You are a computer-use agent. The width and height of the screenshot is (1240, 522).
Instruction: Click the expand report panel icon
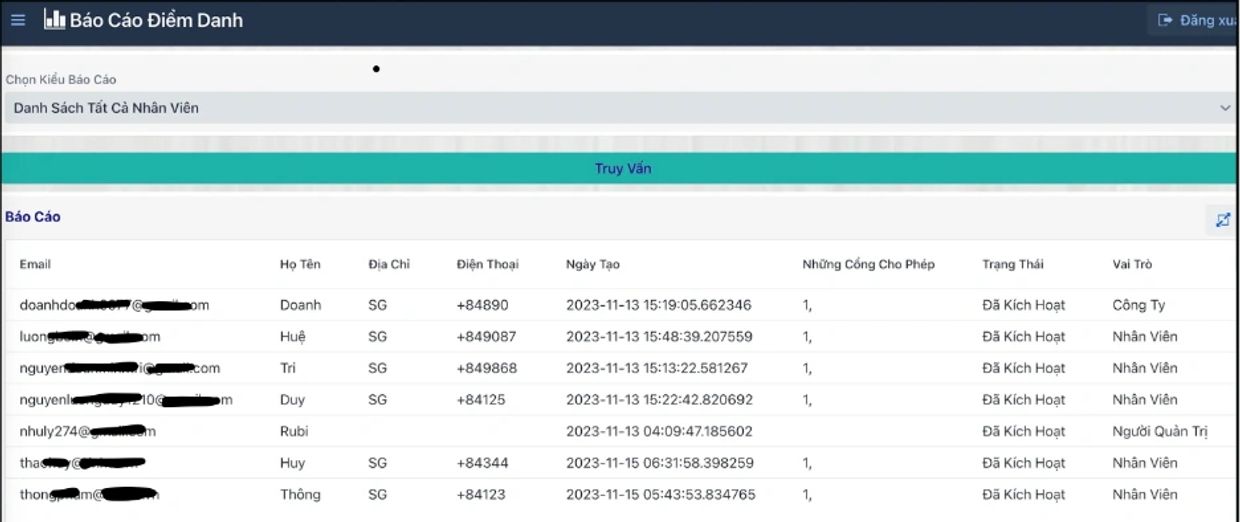tap(1222, 220)
